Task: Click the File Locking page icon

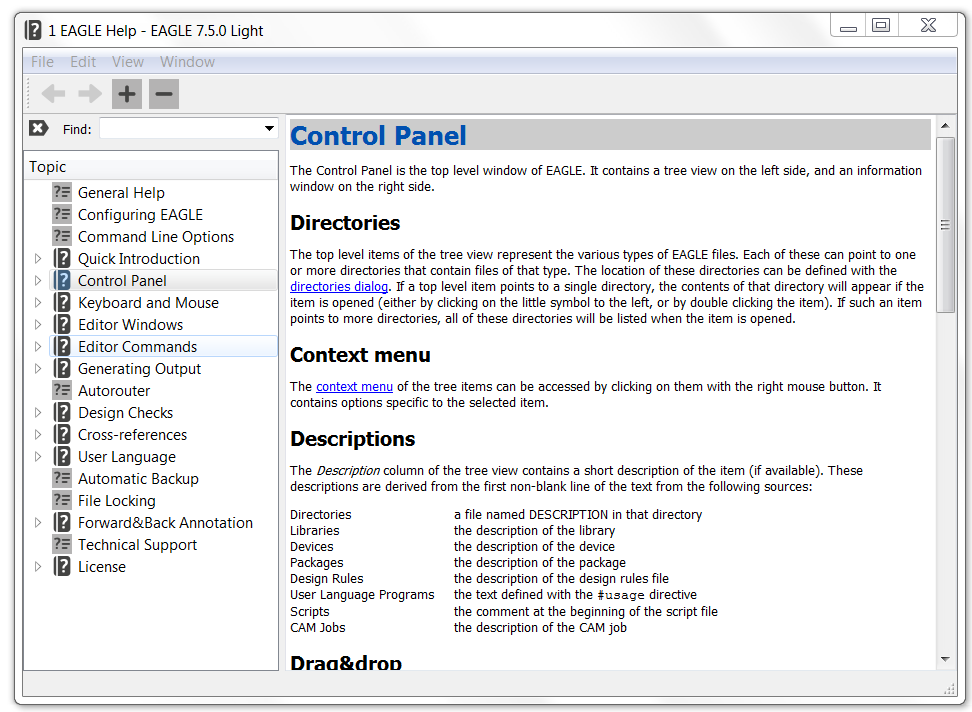Action: pos(62,501)
